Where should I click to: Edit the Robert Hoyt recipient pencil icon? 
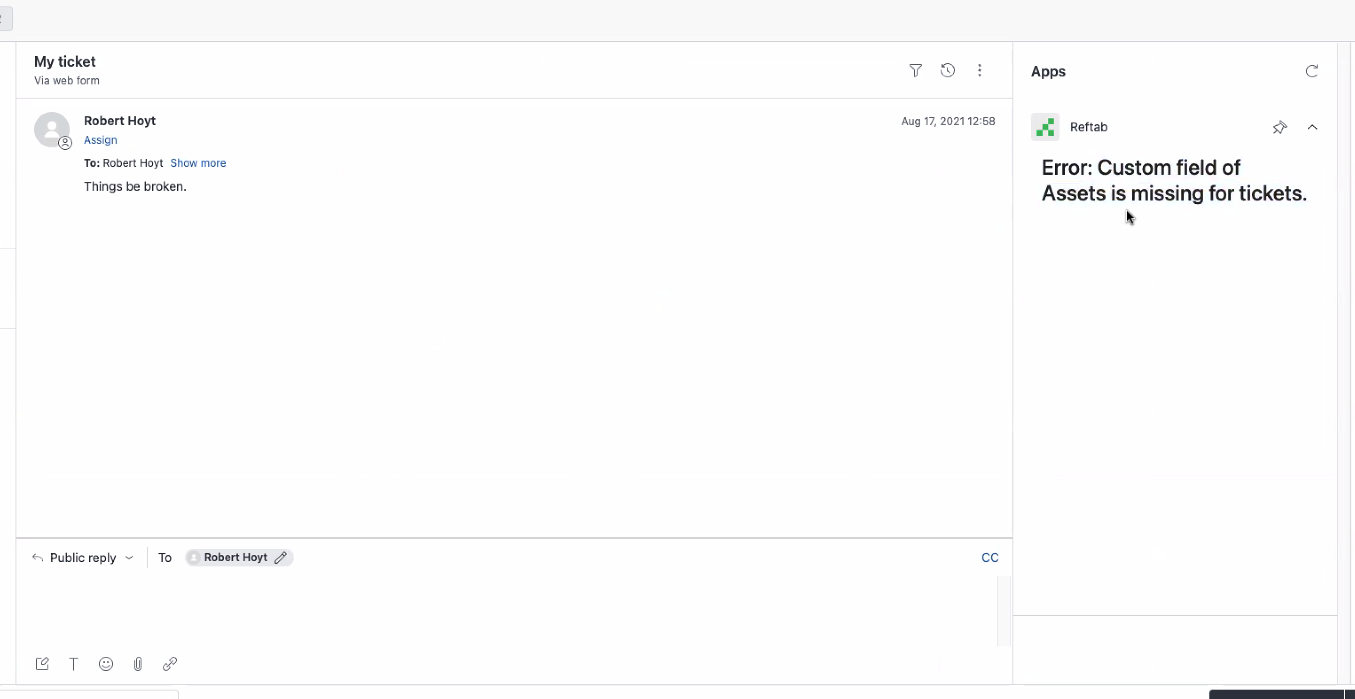tap(281, 558)
